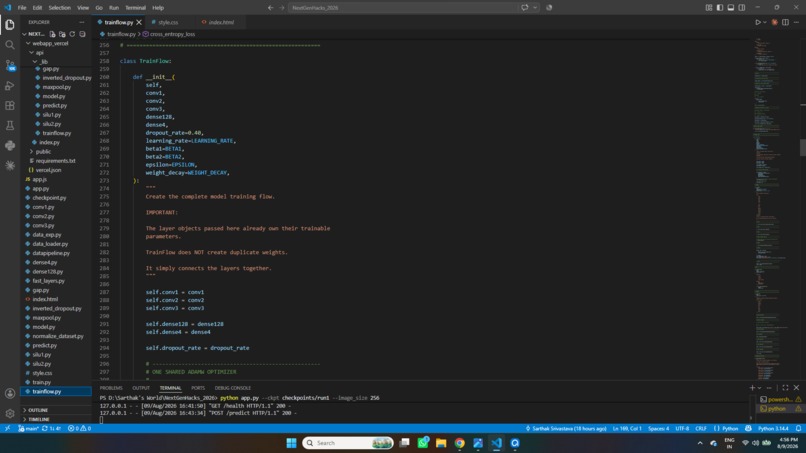Open the editor More Actions ellipsis
Image resolution: width=806 pixels, height=453 pixels.
[x=796, y=22]
